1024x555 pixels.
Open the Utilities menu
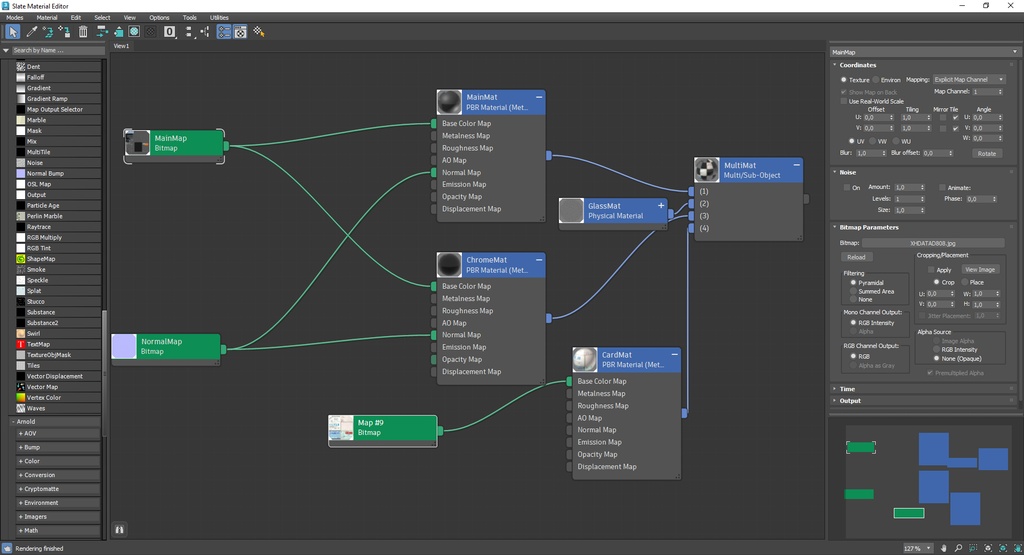(x=219, y=17)
